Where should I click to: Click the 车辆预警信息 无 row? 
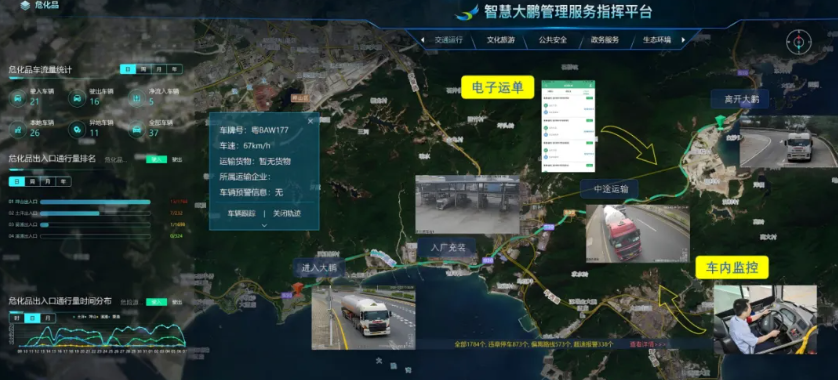[251, 192]
